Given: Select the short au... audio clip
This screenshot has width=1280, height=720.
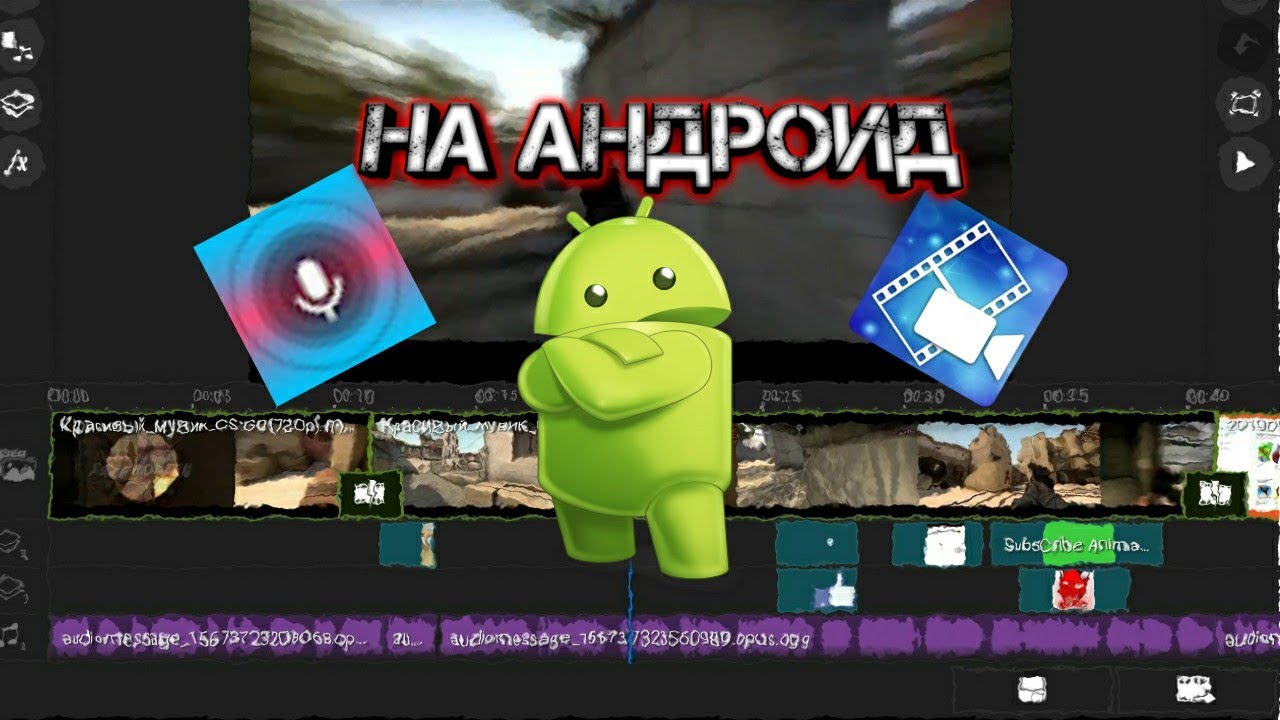Looking at the screenshot, I should tap(412, 637).
